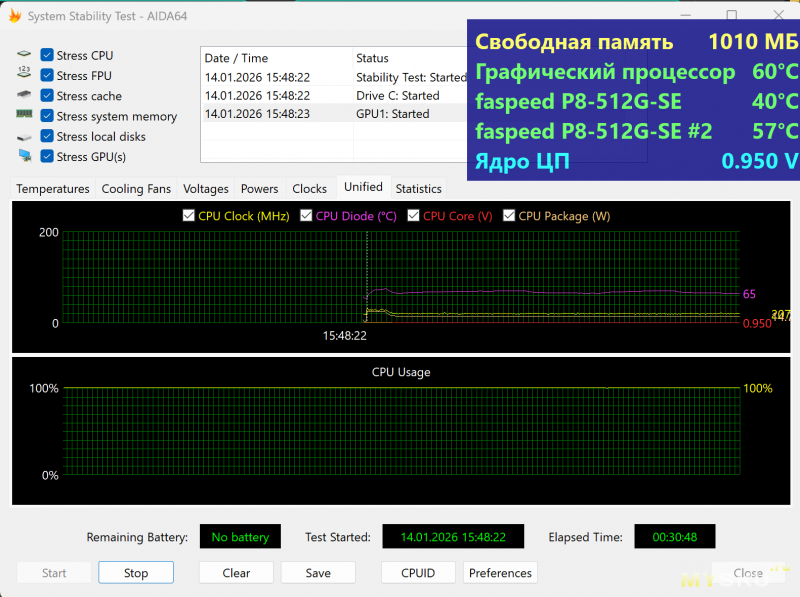
Task: Uncheck the Stress CPU checkbox
Action: [47, 55]
